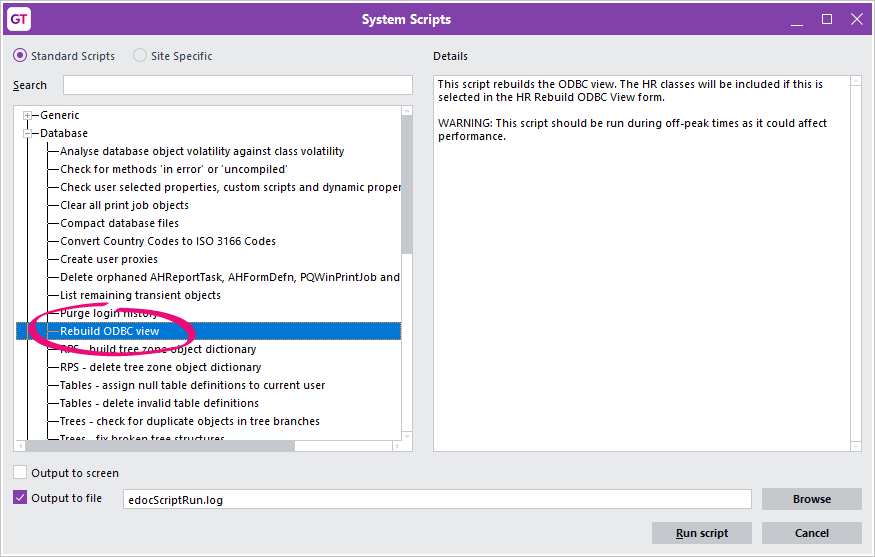
Task: Enable the Output to screen checkbox
Action: pyautogui.click(x=21, y=473)
